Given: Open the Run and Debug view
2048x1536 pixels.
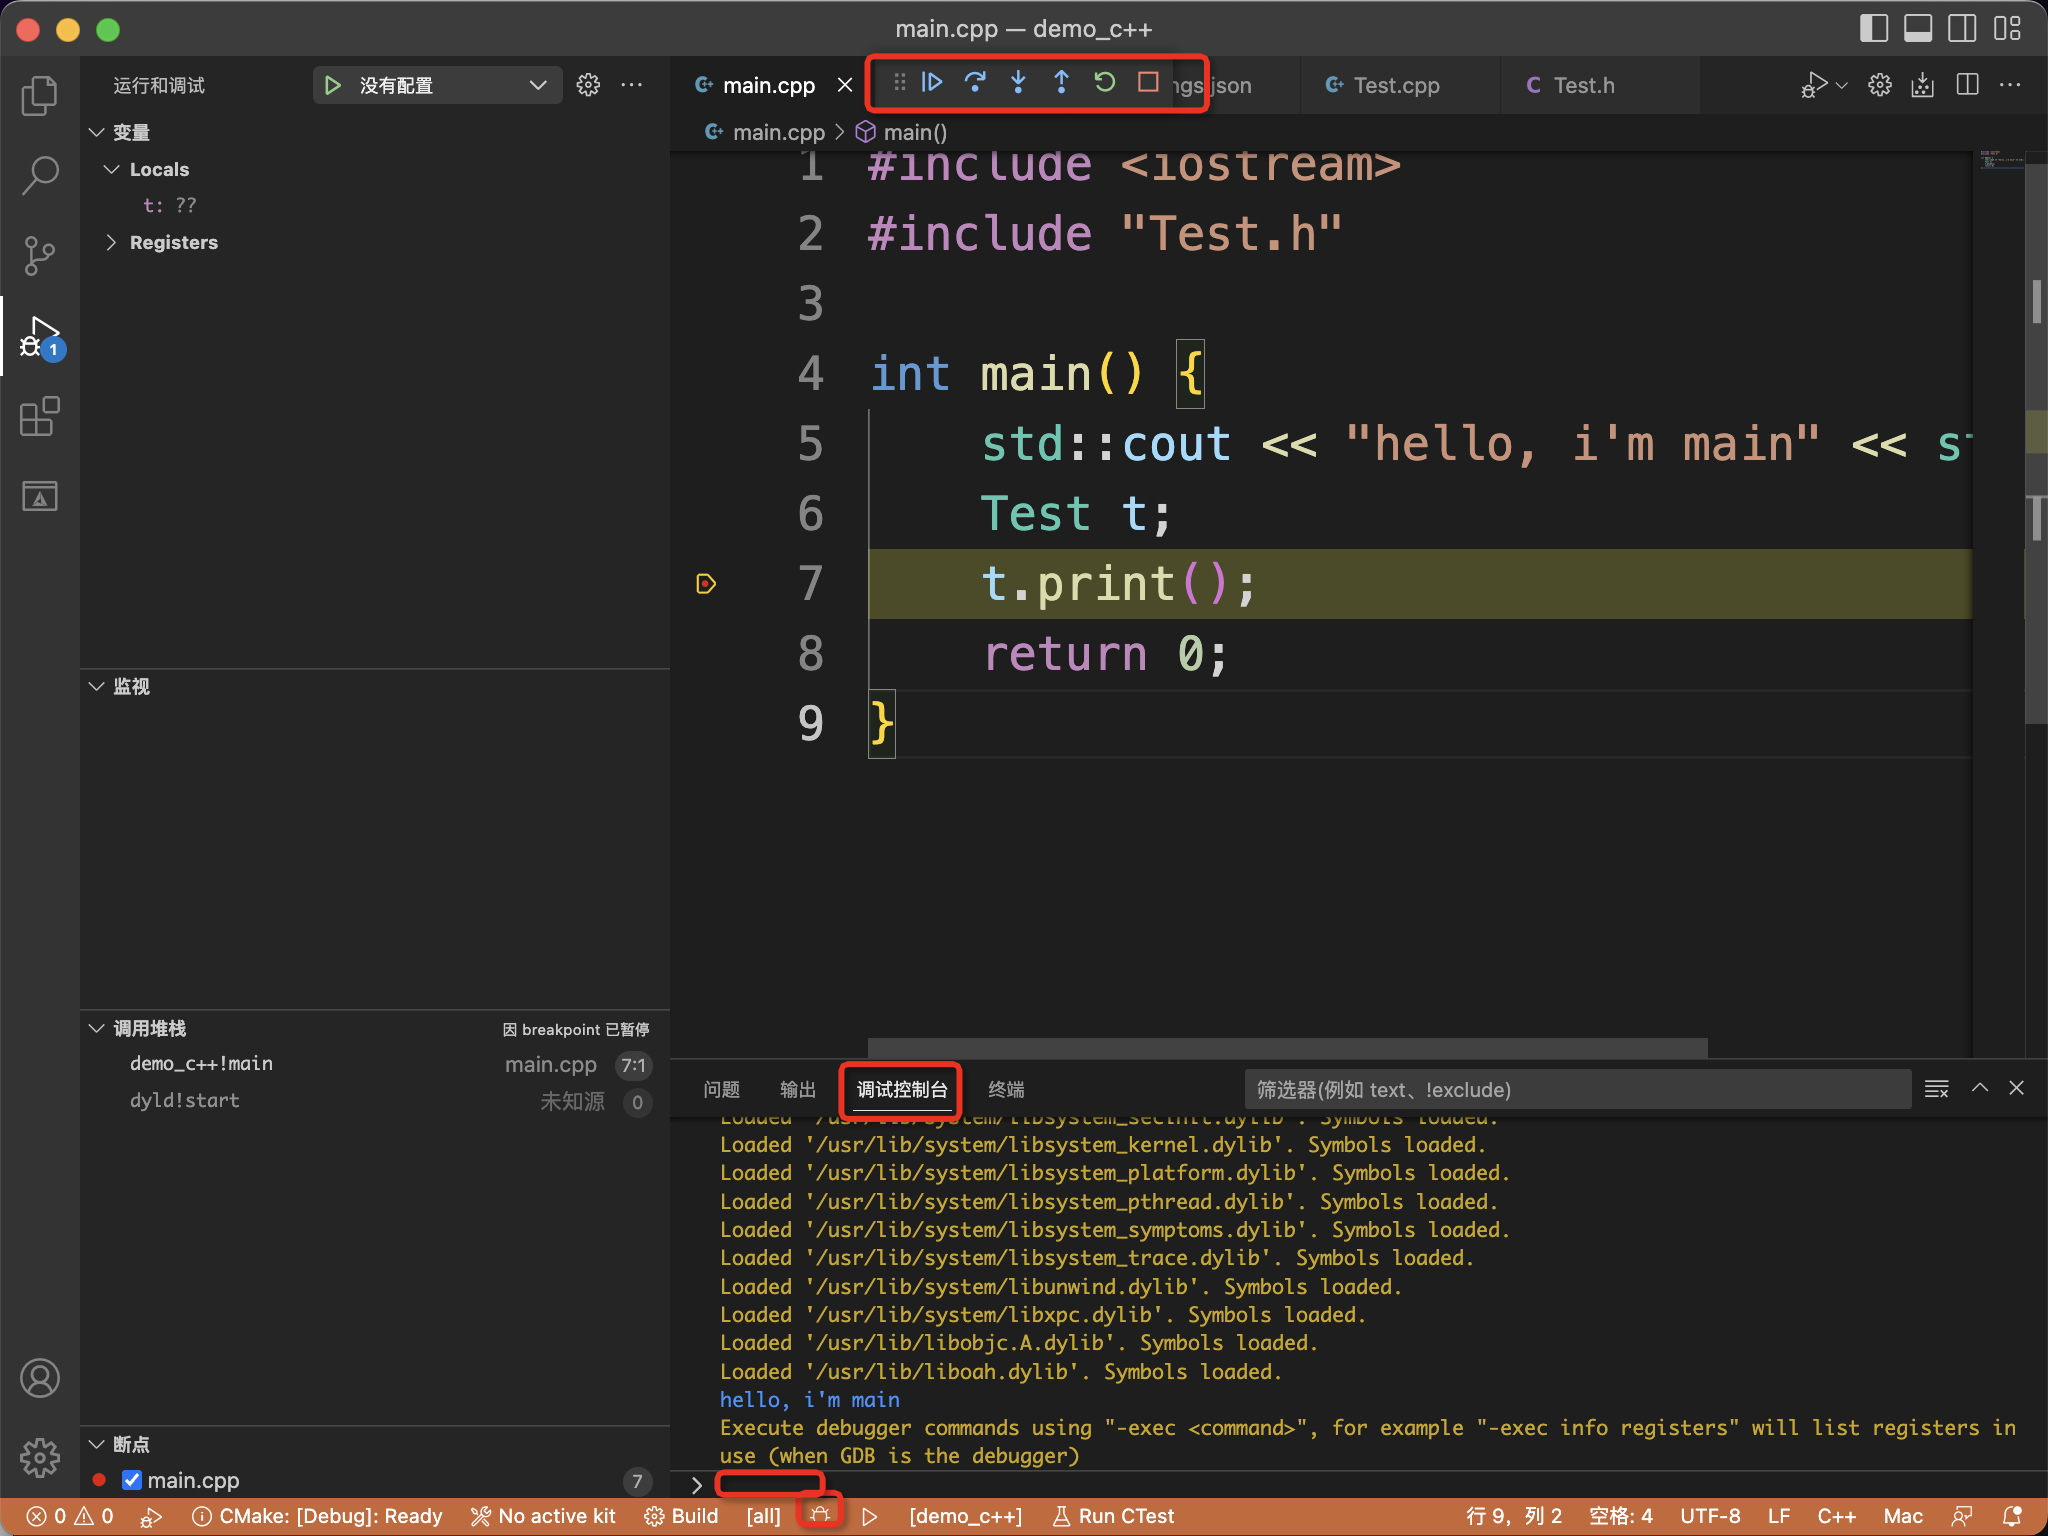Looking at the screenshot, I should (40, 337).
